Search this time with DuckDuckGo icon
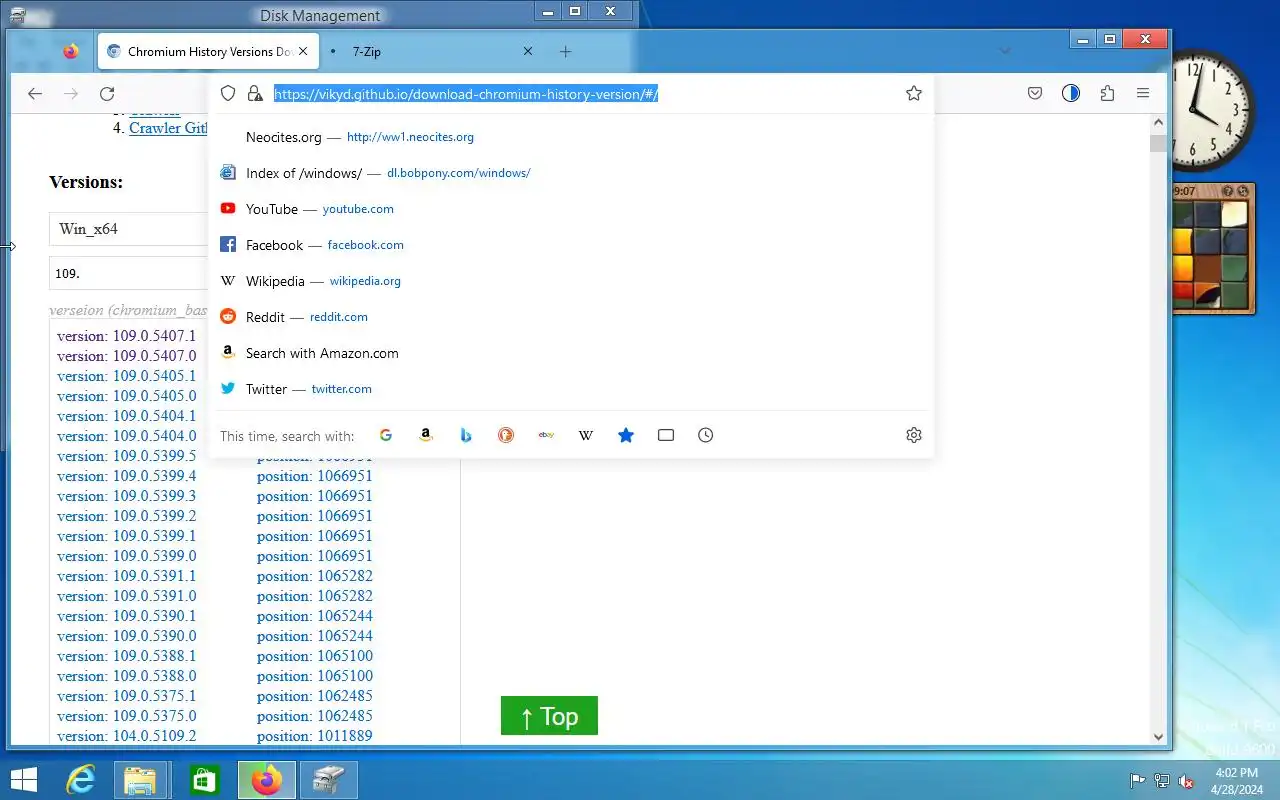Image resolution: width=1280 pixels, height=800 pixels. click(506, 435)
